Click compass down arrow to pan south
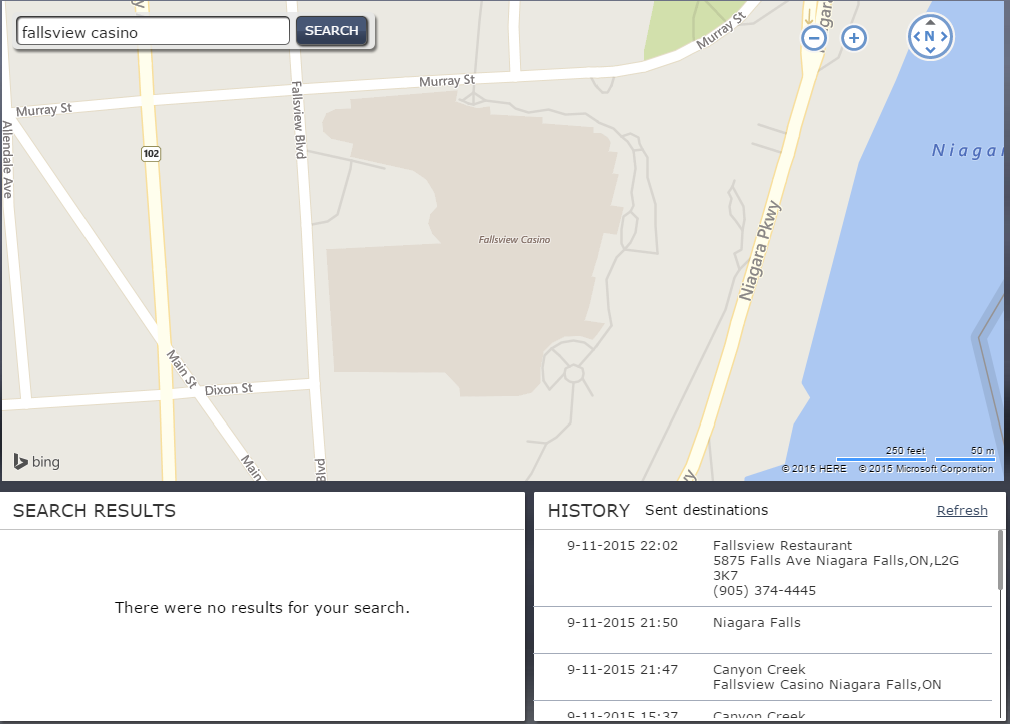The width and height of the screenshot is (1010, 724). [x=930, y=50]
